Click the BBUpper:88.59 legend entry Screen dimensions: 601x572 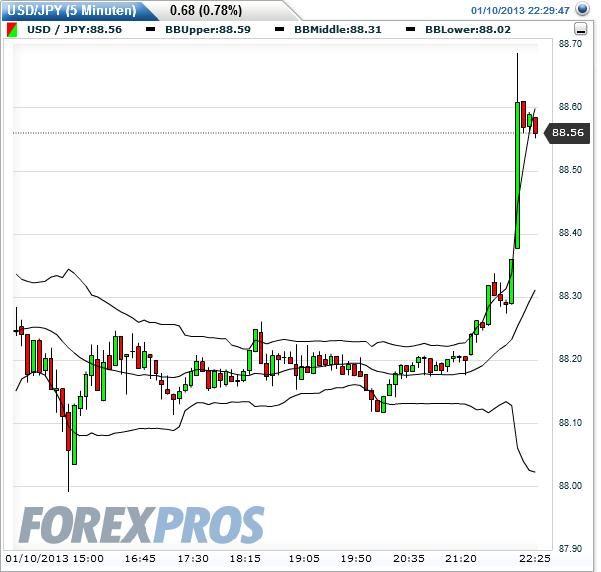[208, 30]
